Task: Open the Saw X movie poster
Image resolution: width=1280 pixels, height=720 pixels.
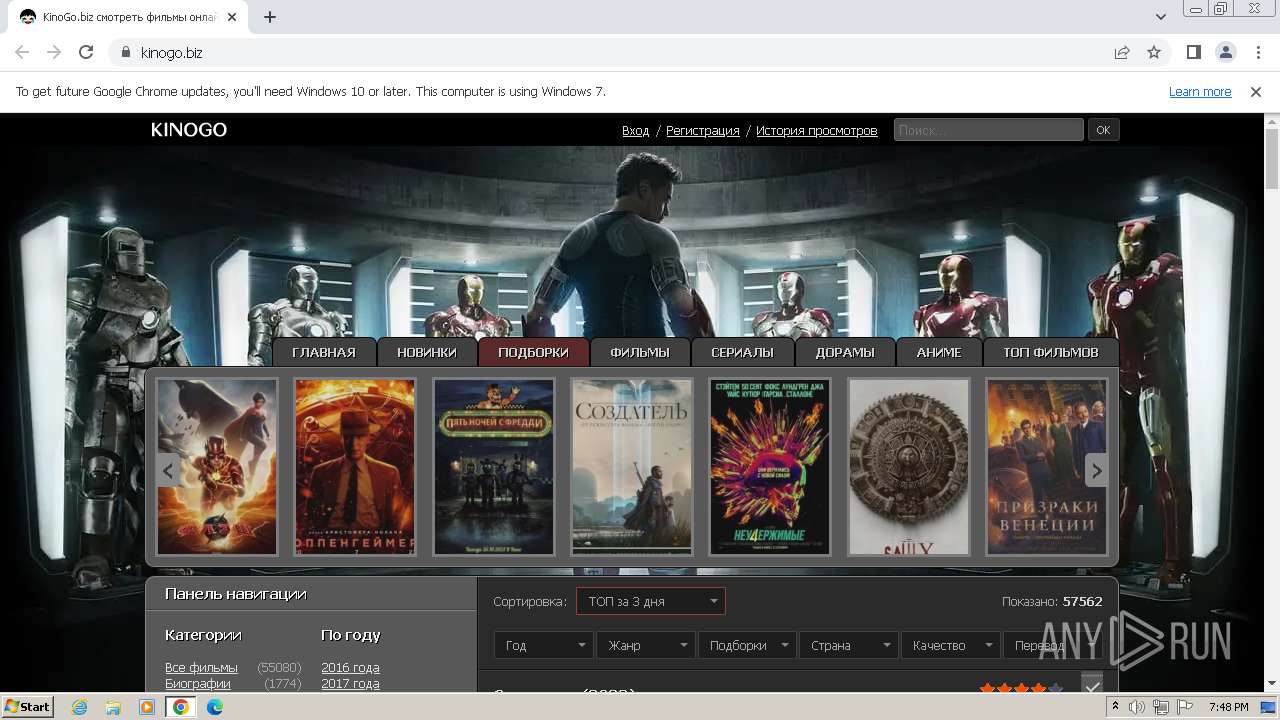Action: click(909, 467)
